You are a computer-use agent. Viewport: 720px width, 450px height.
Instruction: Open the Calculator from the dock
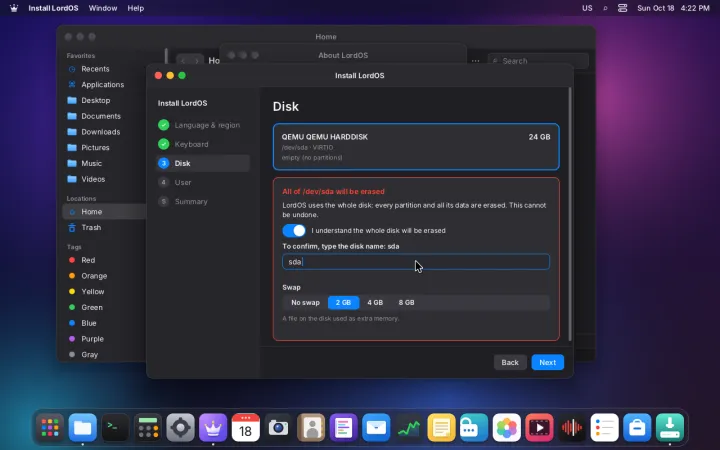click(x=148, y=428)
